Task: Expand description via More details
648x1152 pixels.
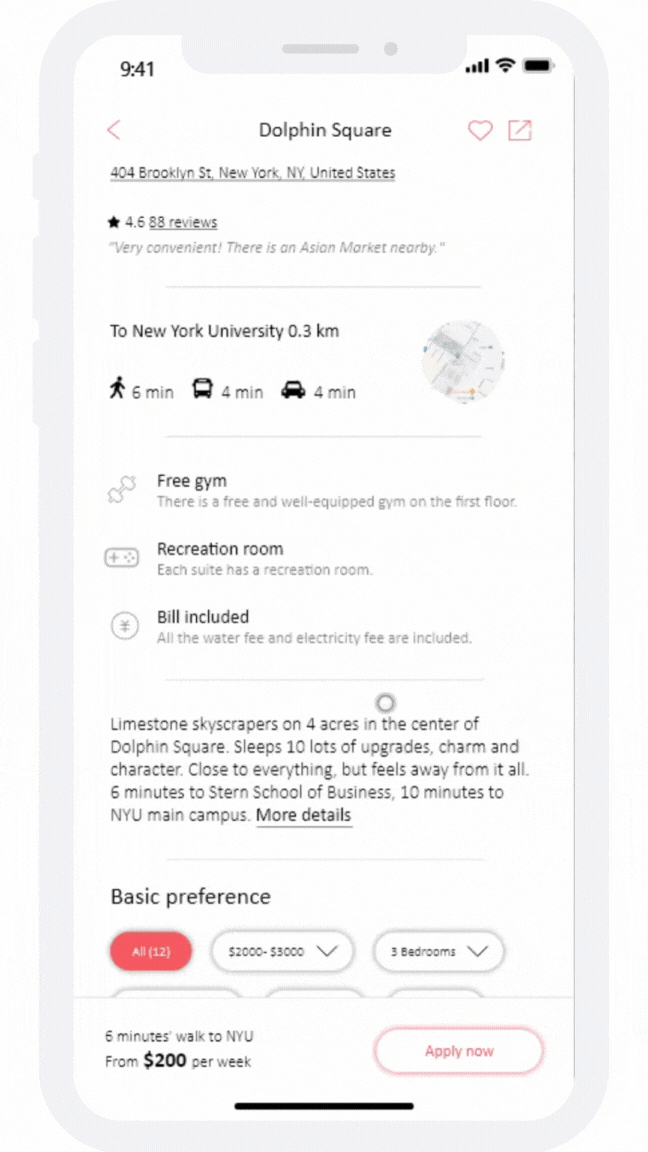Action: pos(303,816)
